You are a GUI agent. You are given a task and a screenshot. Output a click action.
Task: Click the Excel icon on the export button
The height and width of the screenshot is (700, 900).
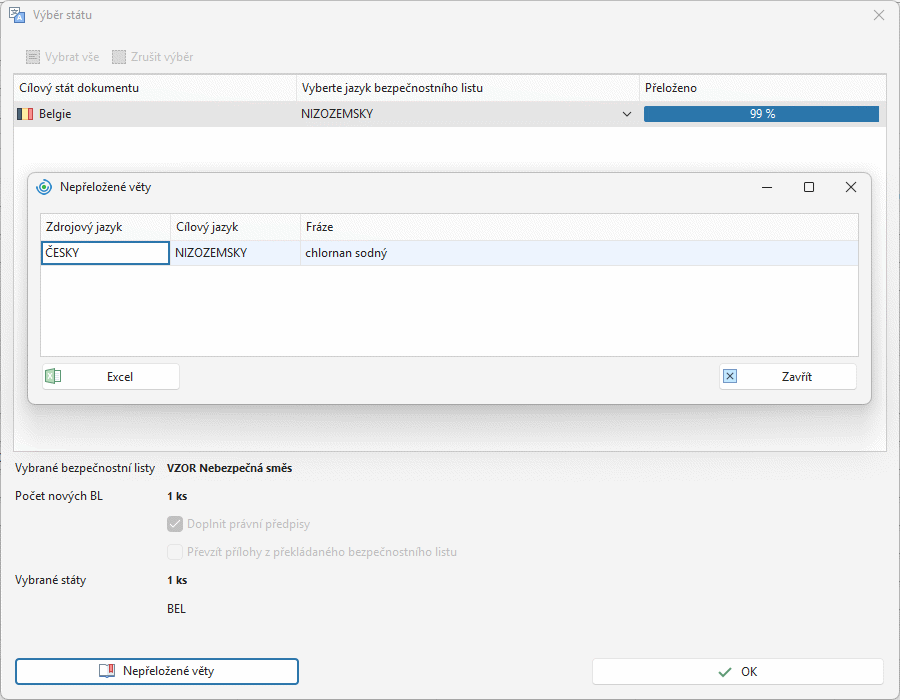(53, 376)
